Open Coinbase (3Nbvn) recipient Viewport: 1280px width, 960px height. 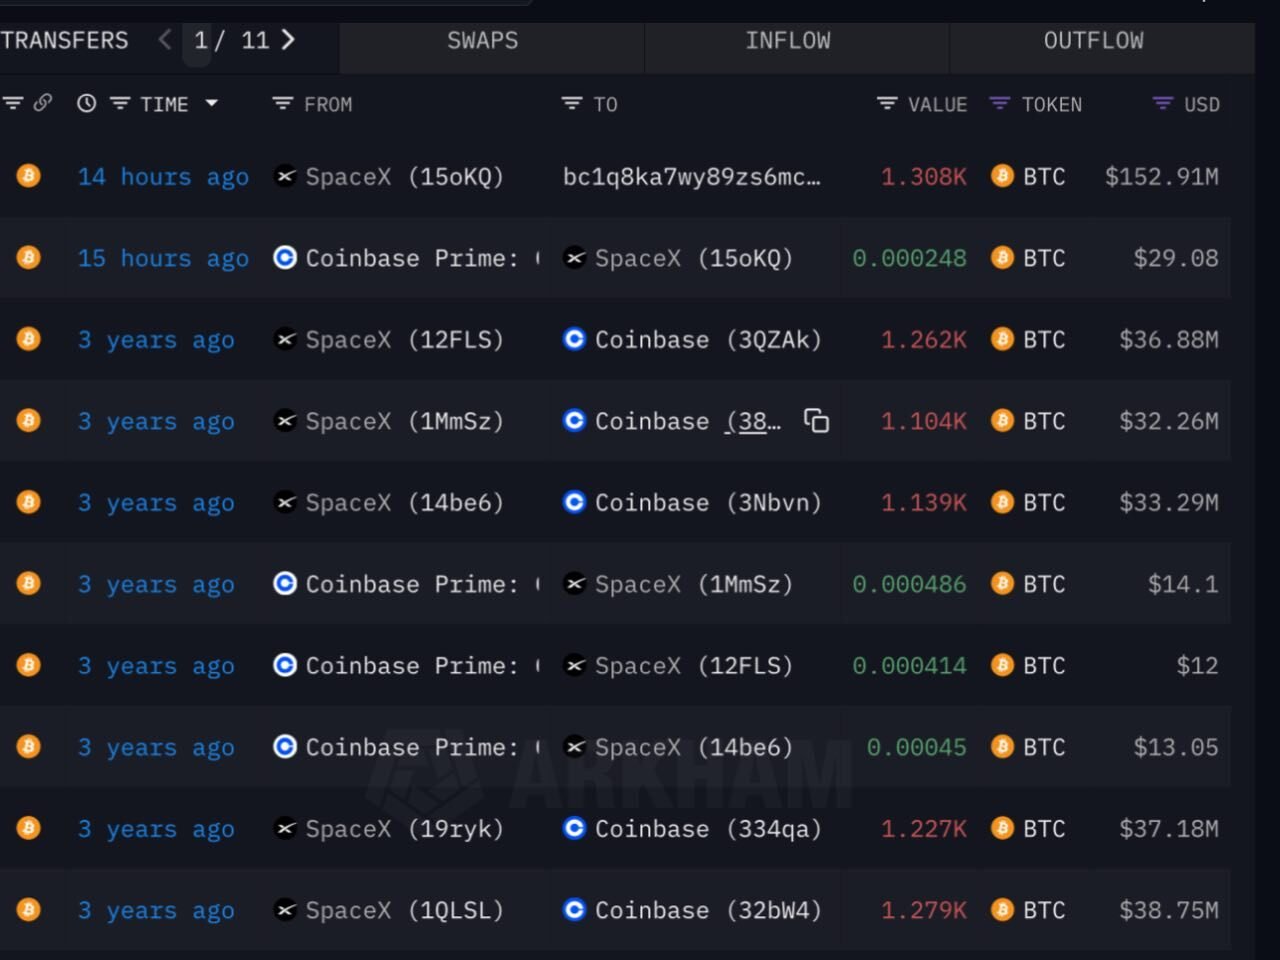point(708,503)
